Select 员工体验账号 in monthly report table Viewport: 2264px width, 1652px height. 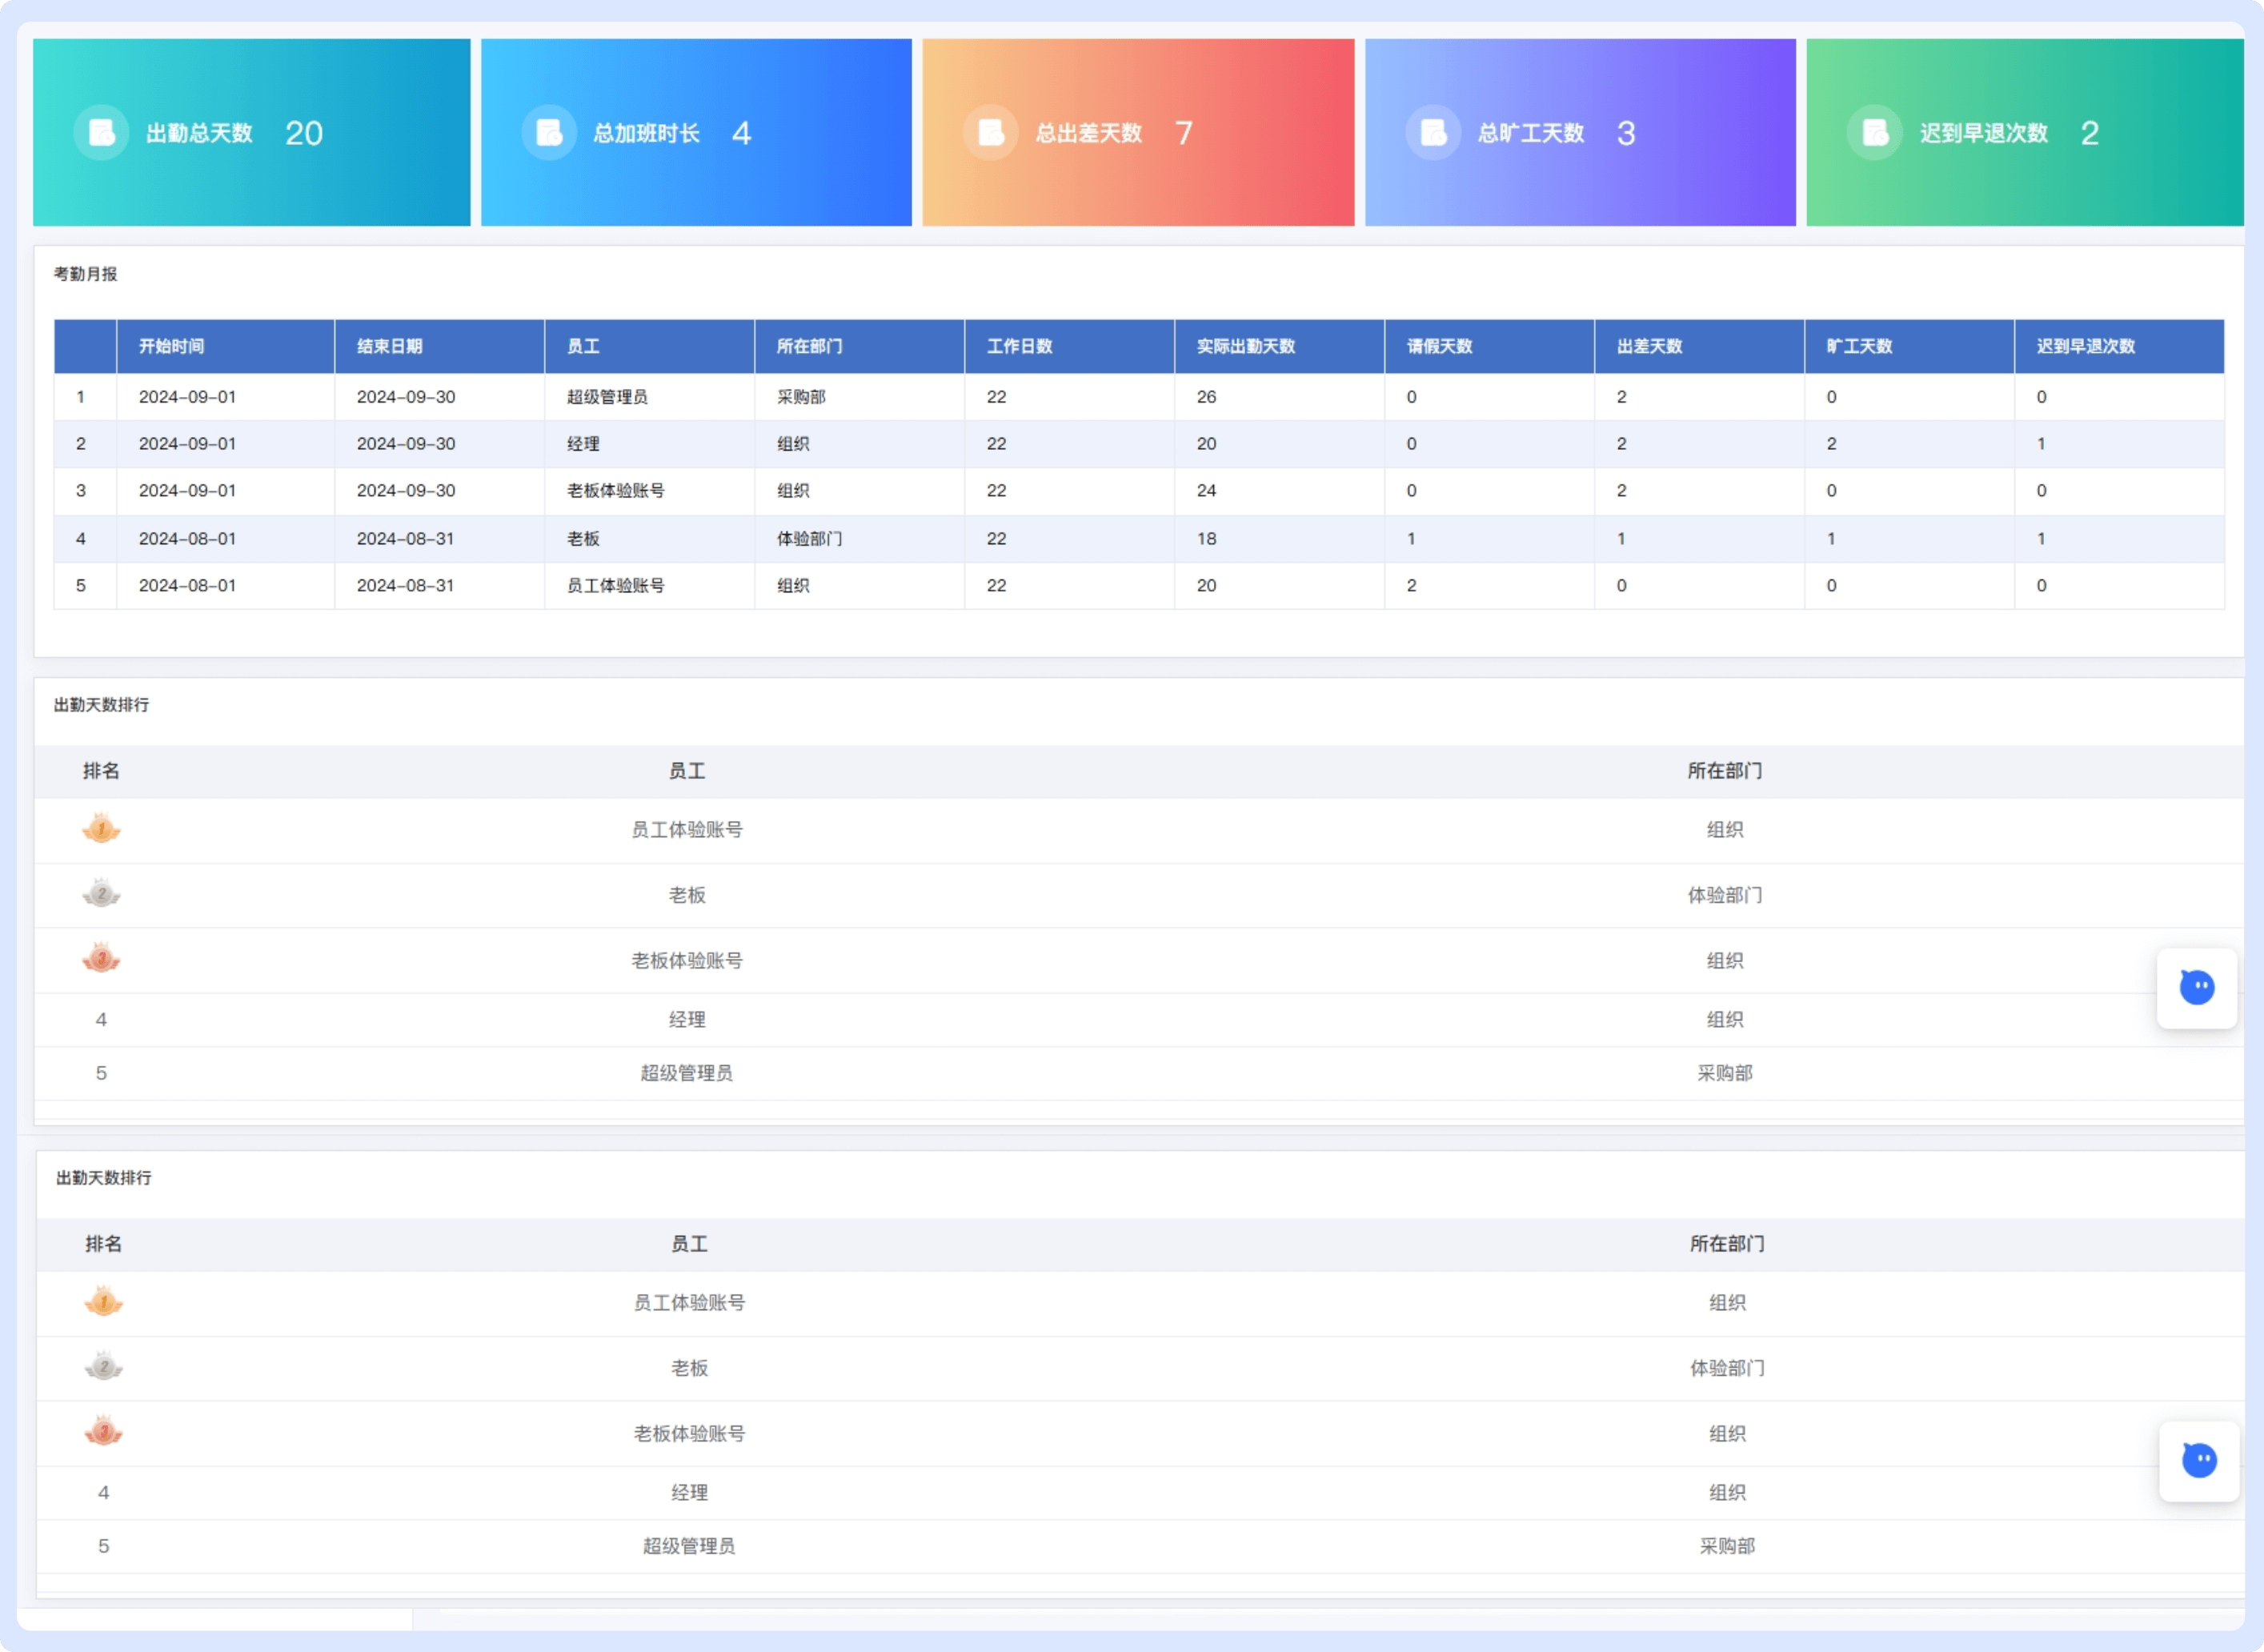[615, 586]
